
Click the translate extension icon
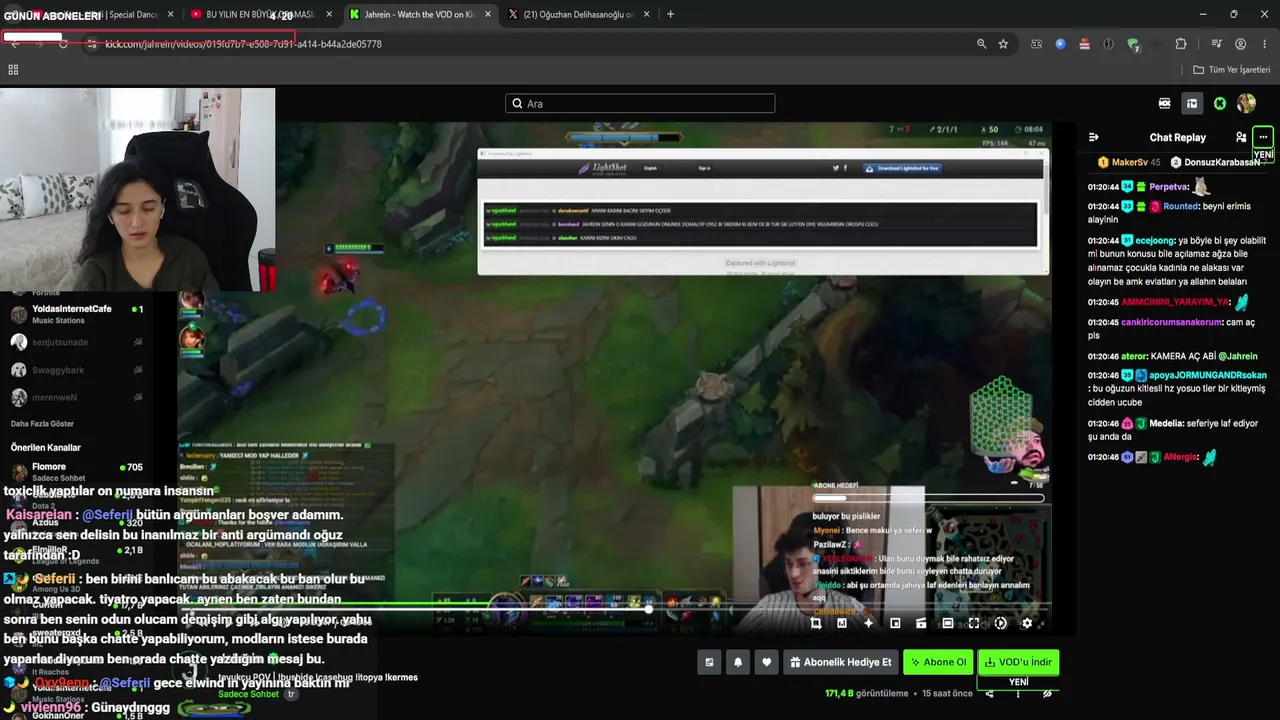click(1036, 44)
